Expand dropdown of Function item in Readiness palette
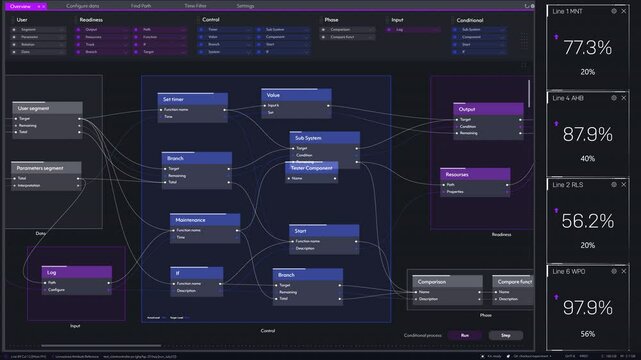 (x=183, y=37)
